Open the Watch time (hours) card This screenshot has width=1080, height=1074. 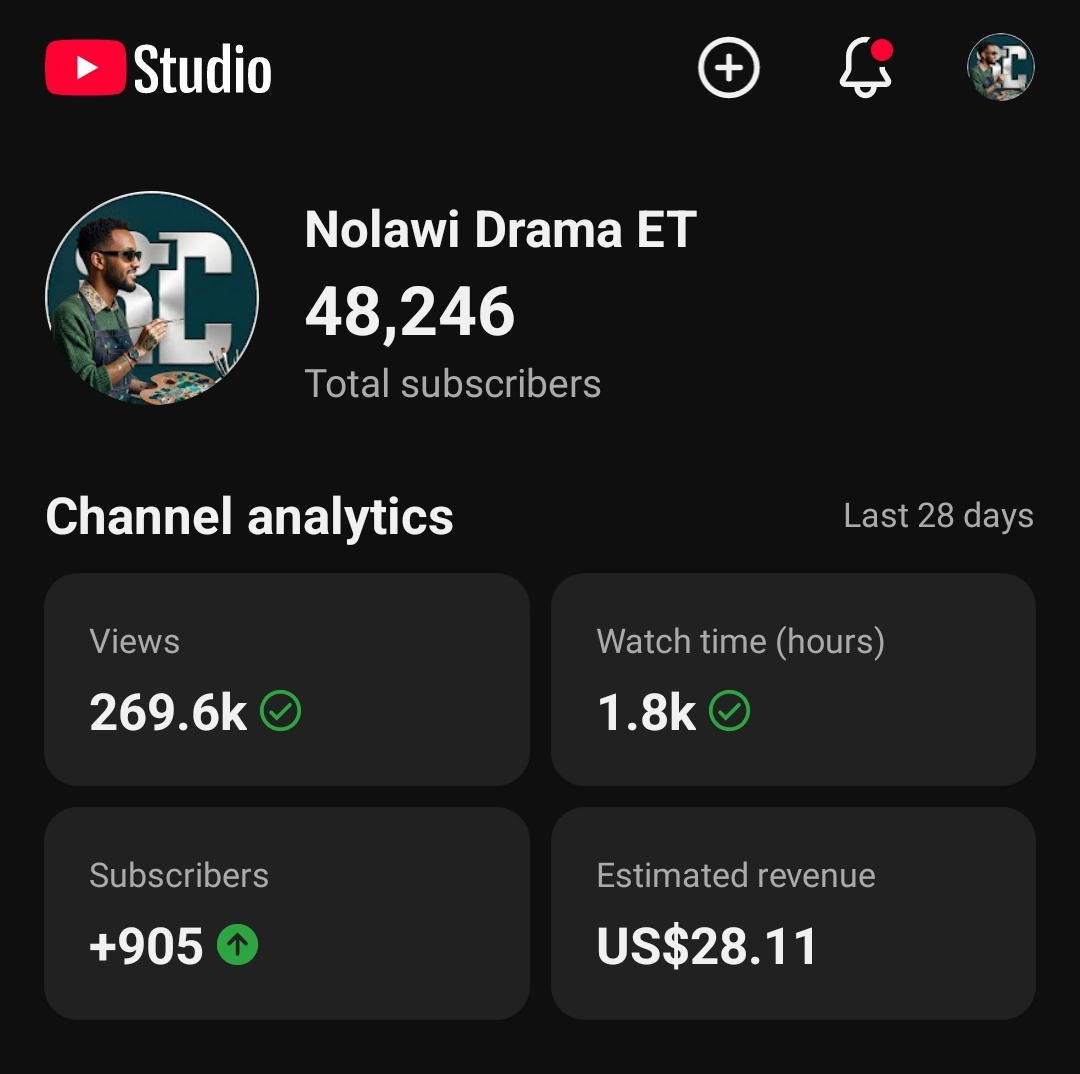793,679
